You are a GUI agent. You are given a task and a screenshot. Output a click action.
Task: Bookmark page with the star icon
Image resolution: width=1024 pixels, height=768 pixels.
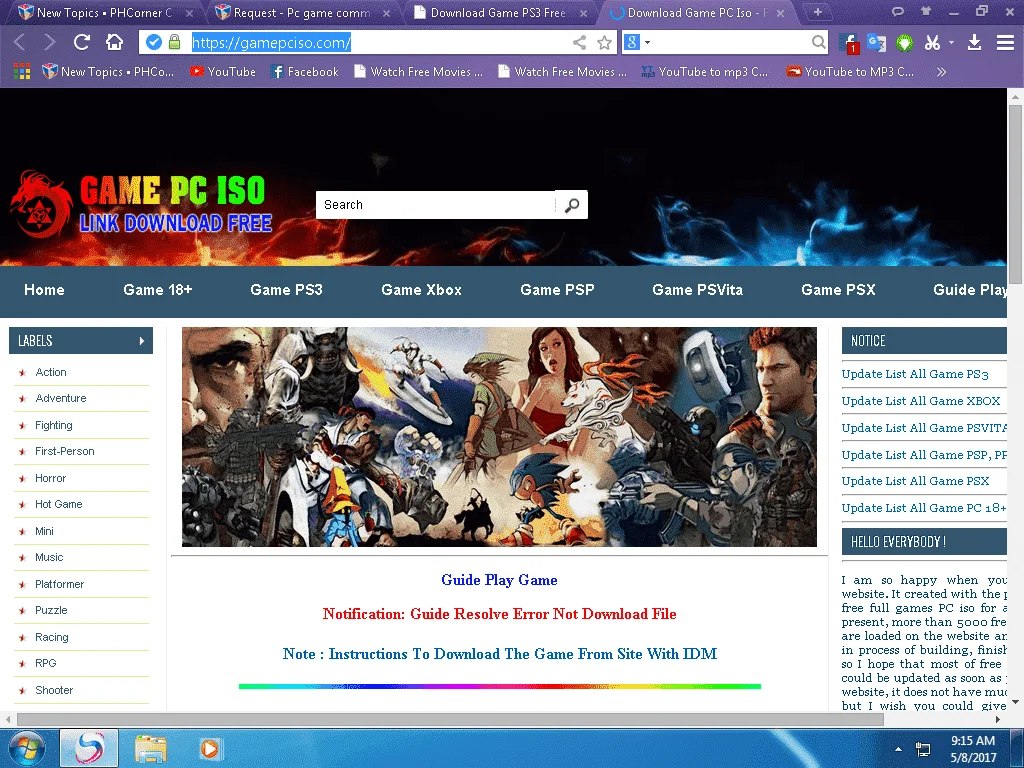coord(605,42)
